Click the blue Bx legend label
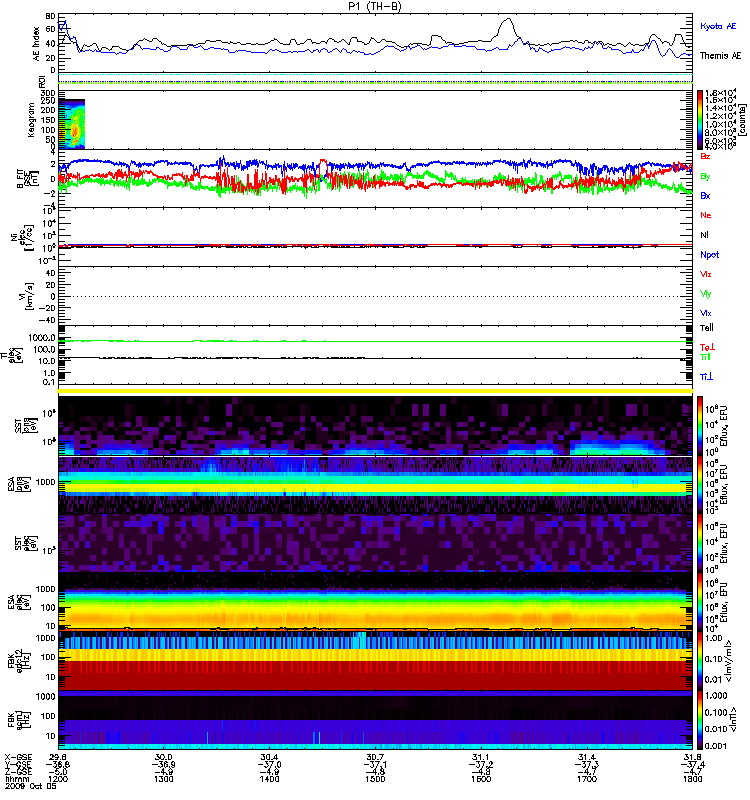The height and width of the screenshot is (800, 750). click(x=705, y=196)
